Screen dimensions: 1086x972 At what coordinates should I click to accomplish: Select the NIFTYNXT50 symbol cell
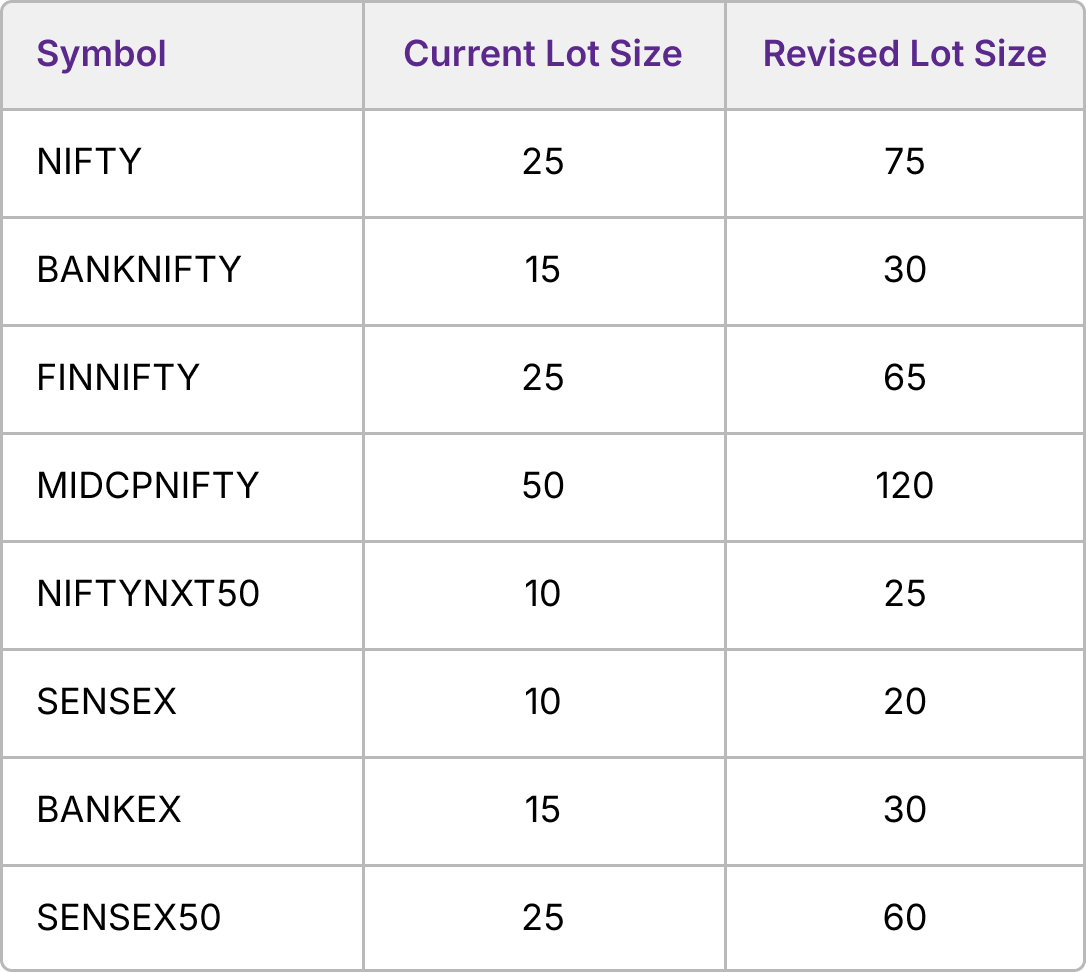148,594
